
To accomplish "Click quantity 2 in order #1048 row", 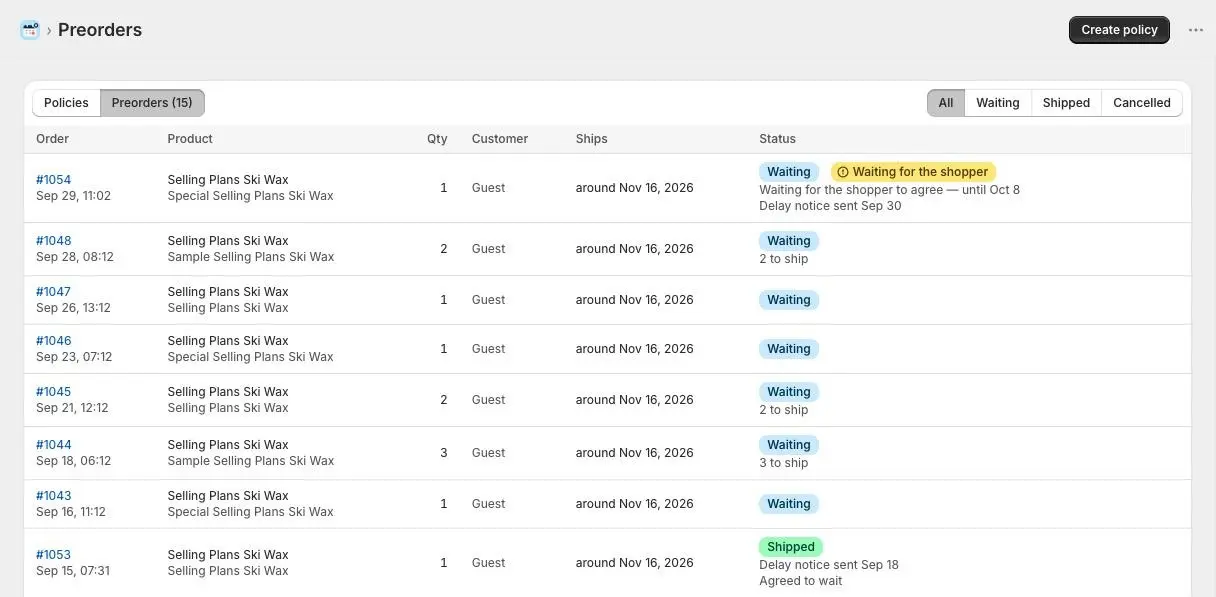I will [444, 249].
